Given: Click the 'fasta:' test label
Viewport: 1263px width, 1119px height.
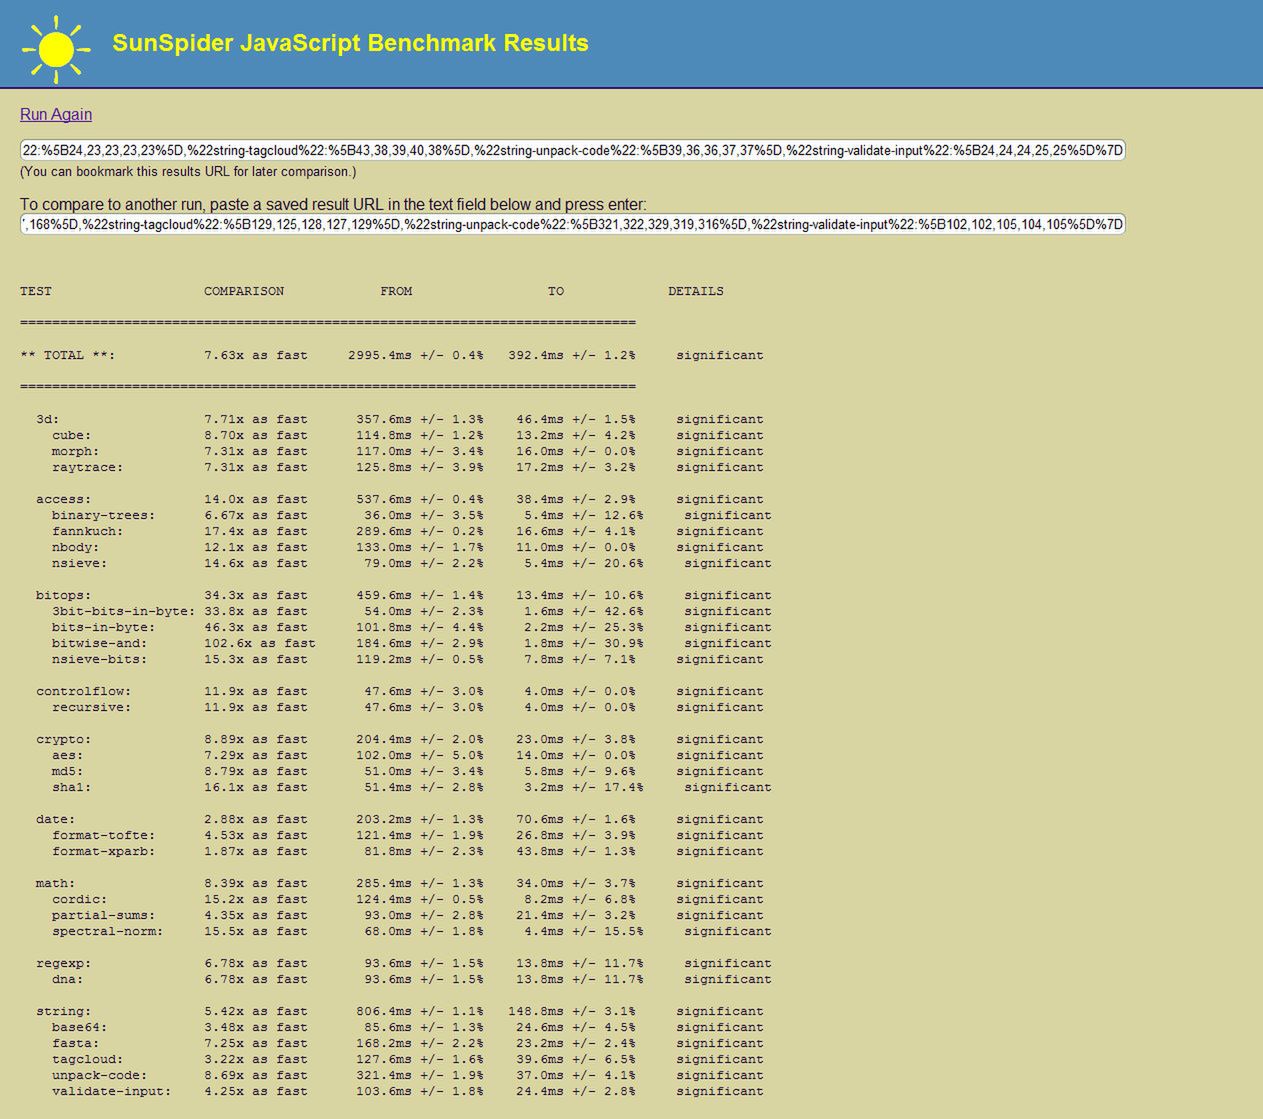Looking at the screenshot, I should [x=76, y=1044].
